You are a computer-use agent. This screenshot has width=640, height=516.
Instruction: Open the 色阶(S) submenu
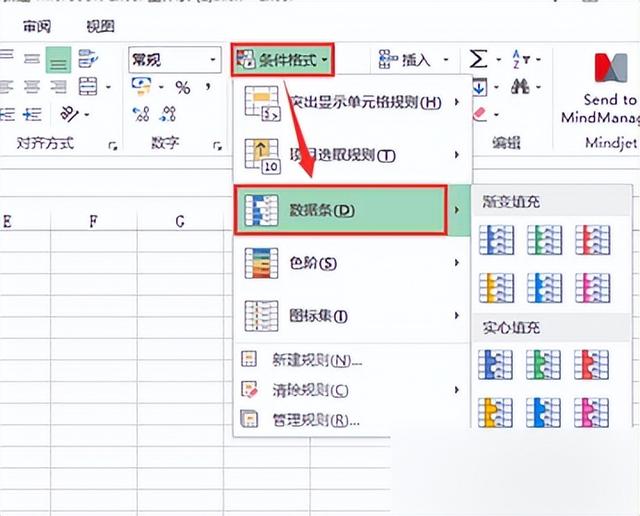(353, 263)
